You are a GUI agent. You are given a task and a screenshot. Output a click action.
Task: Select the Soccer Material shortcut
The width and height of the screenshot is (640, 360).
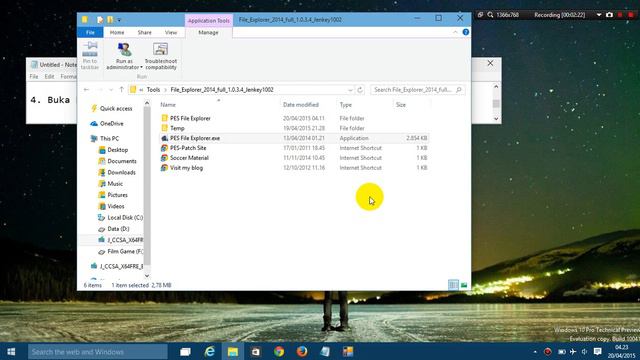pos(189,158)
